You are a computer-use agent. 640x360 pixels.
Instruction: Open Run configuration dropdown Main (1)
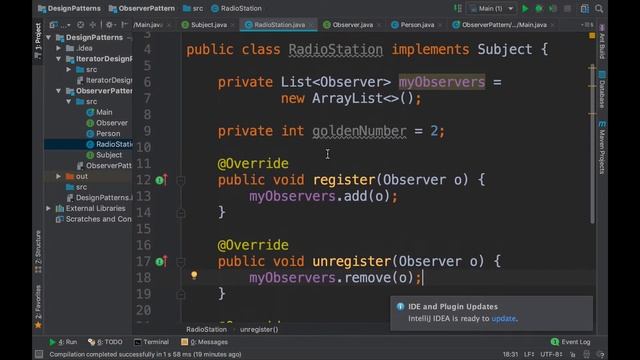coord(491,9)
